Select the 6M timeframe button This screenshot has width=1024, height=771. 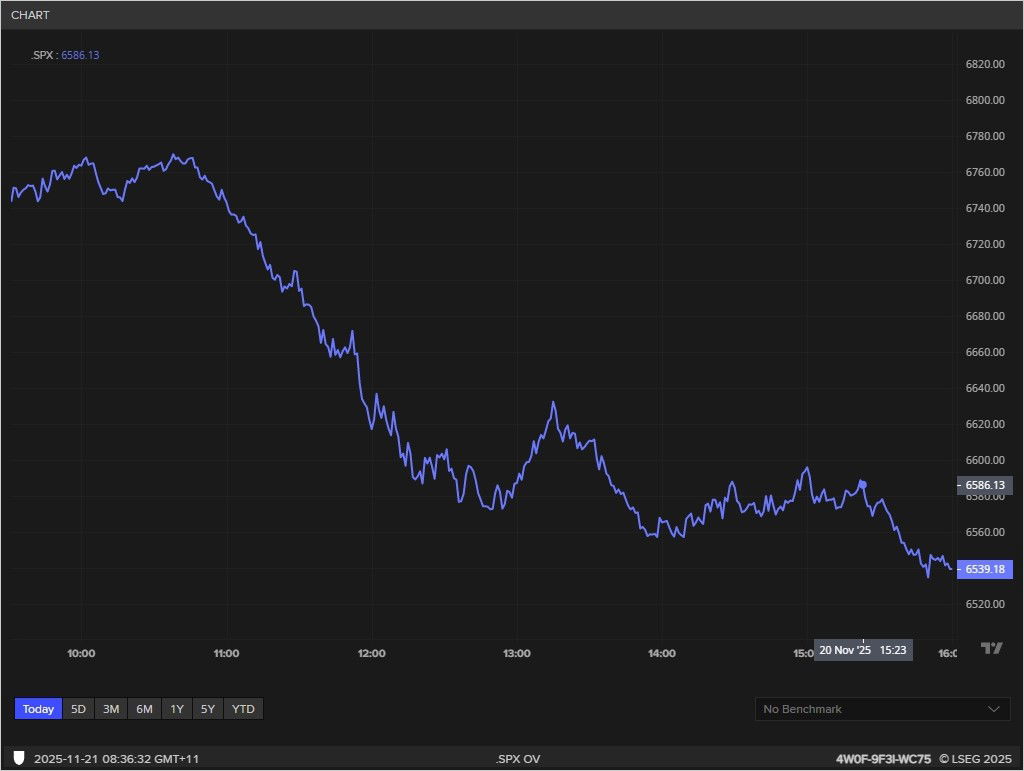click(143, 708)
